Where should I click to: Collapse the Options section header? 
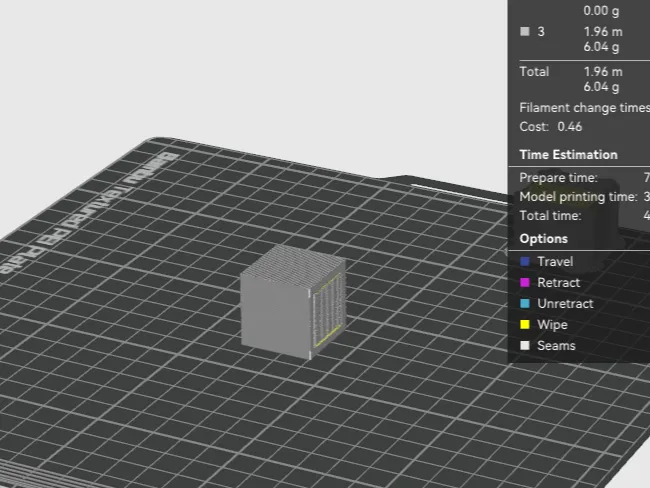(543, 239)
